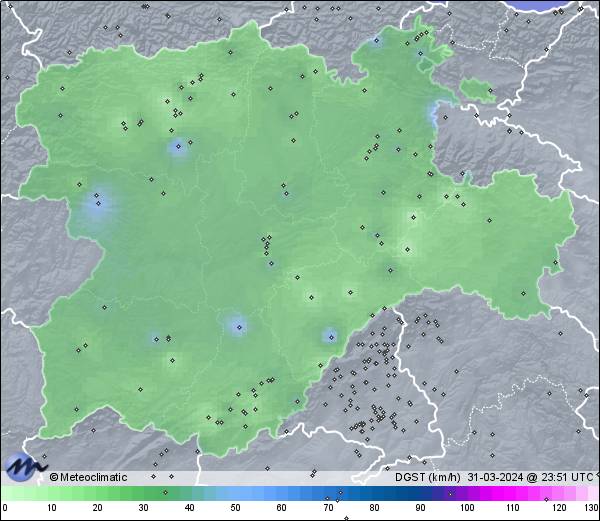600x521 pixels.
Task: Click the scale label 40
Action: 190,508
